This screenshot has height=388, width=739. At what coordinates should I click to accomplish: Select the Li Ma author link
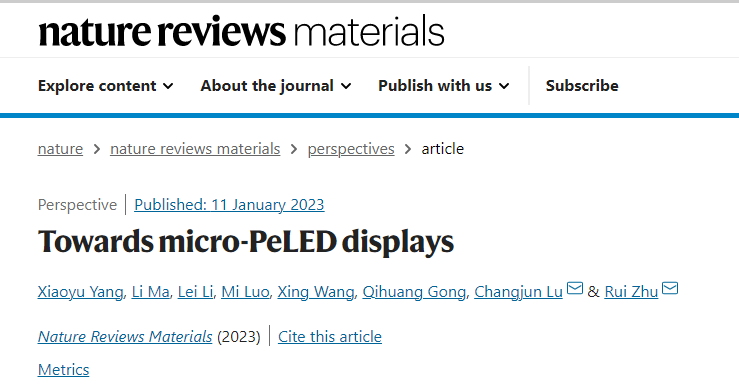pos(150,292)
